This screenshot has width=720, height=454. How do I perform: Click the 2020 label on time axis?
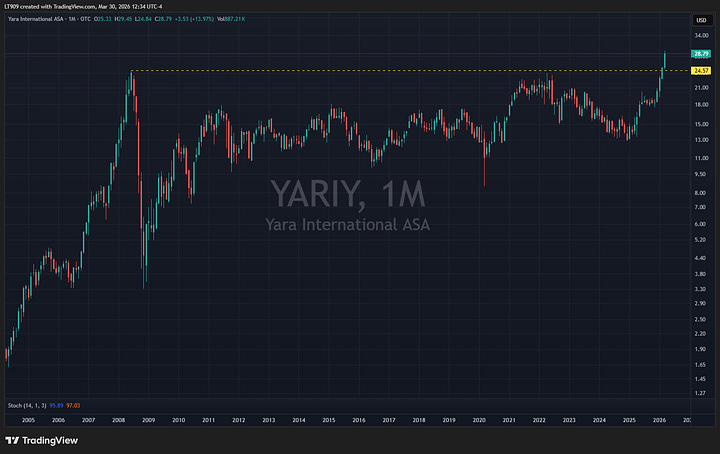[x=479, y=420]
